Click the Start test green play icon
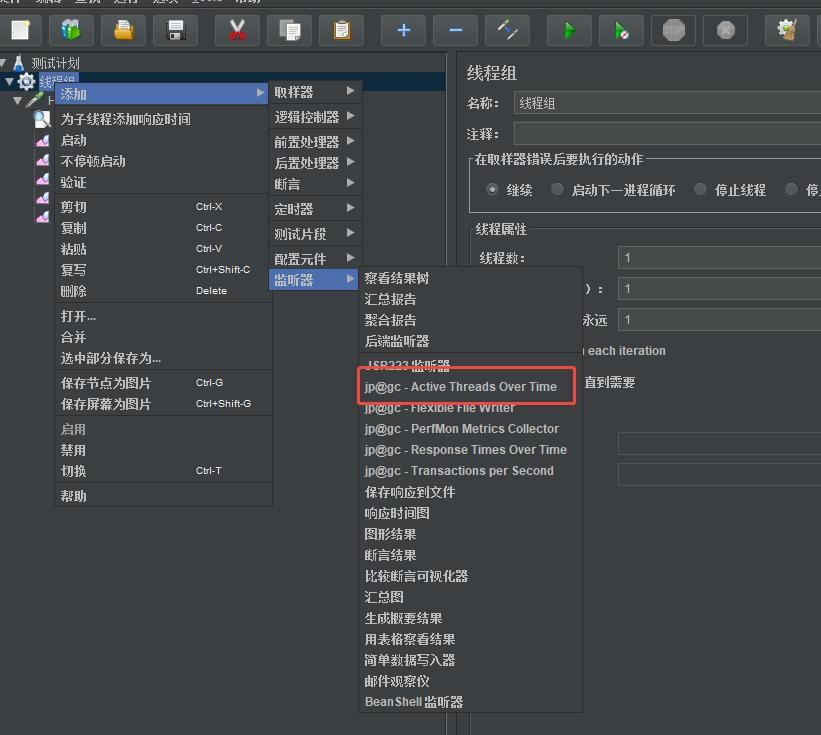Screen dimensions: 821x735 click(568, 30)
